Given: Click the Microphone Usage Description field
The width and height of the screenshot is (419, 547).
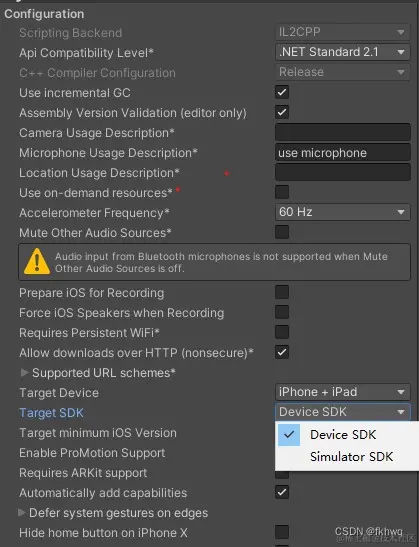Looking at the screenshot, I should pyautogui.click(x=343, y=152).
